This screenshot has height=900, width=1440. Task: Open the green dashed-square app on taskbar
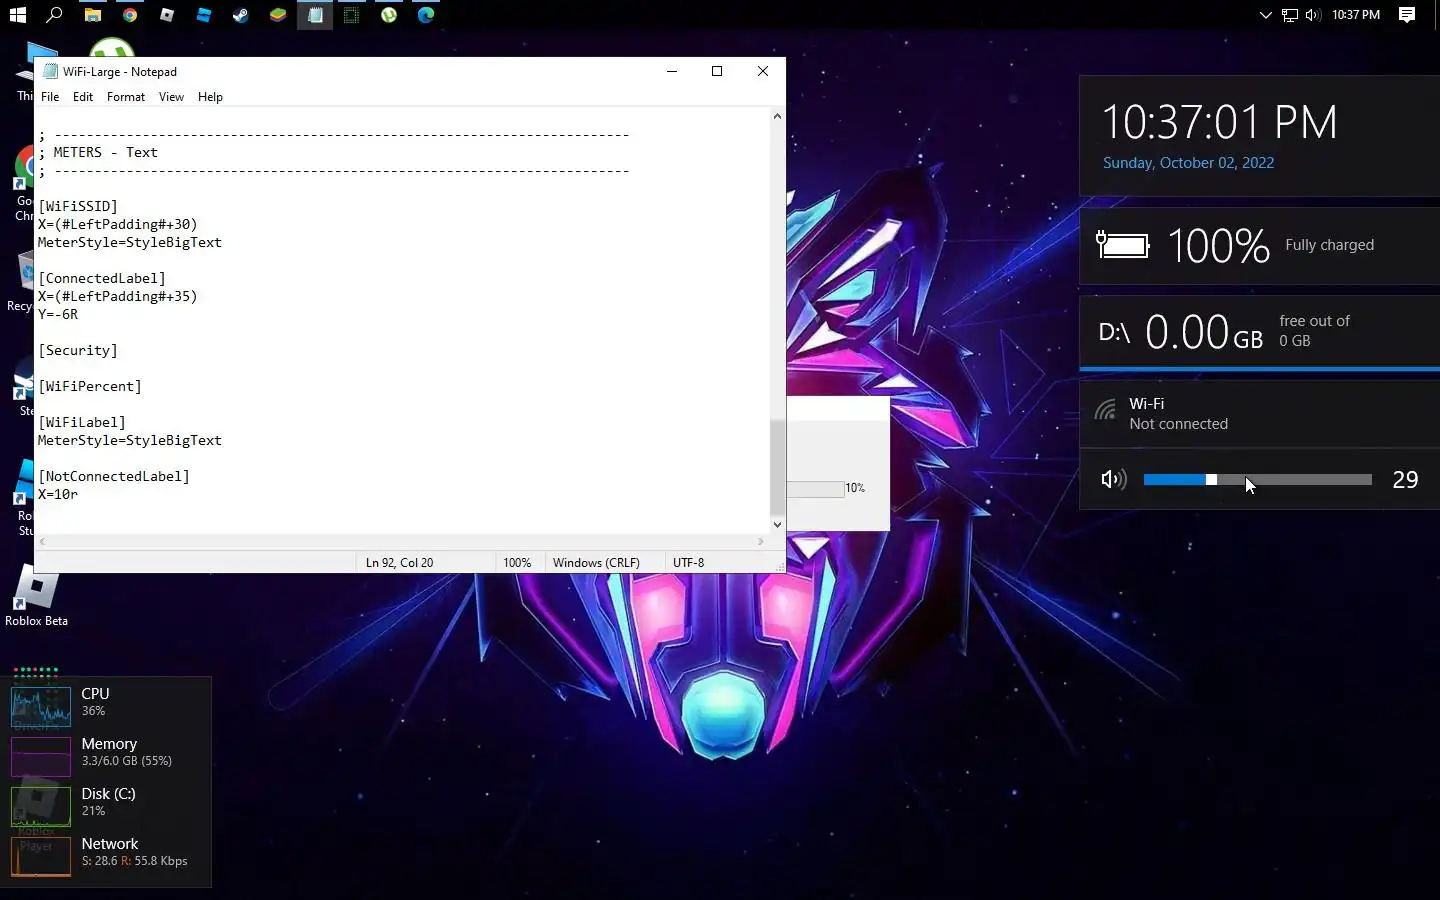tap(352, 15)
